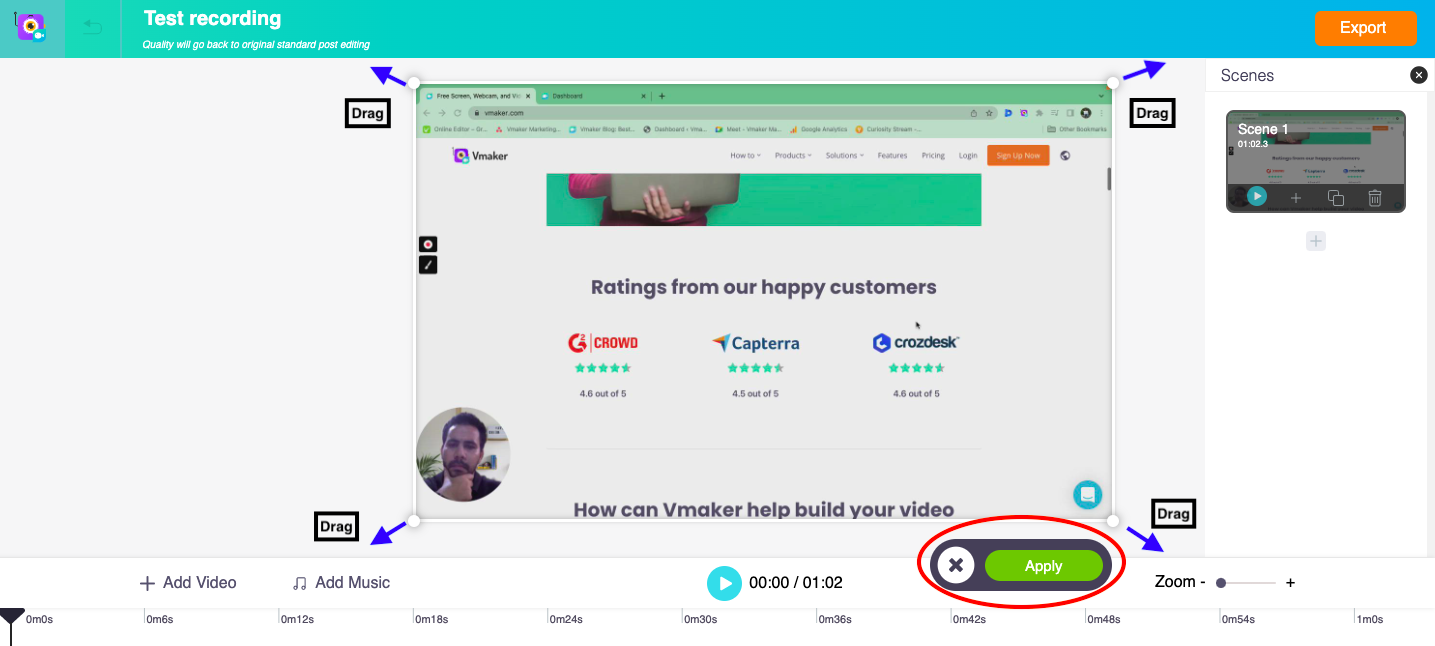Click the Zoom slider handle
The width and height of the screenshot is (1435, 646).
[1221, 583]
